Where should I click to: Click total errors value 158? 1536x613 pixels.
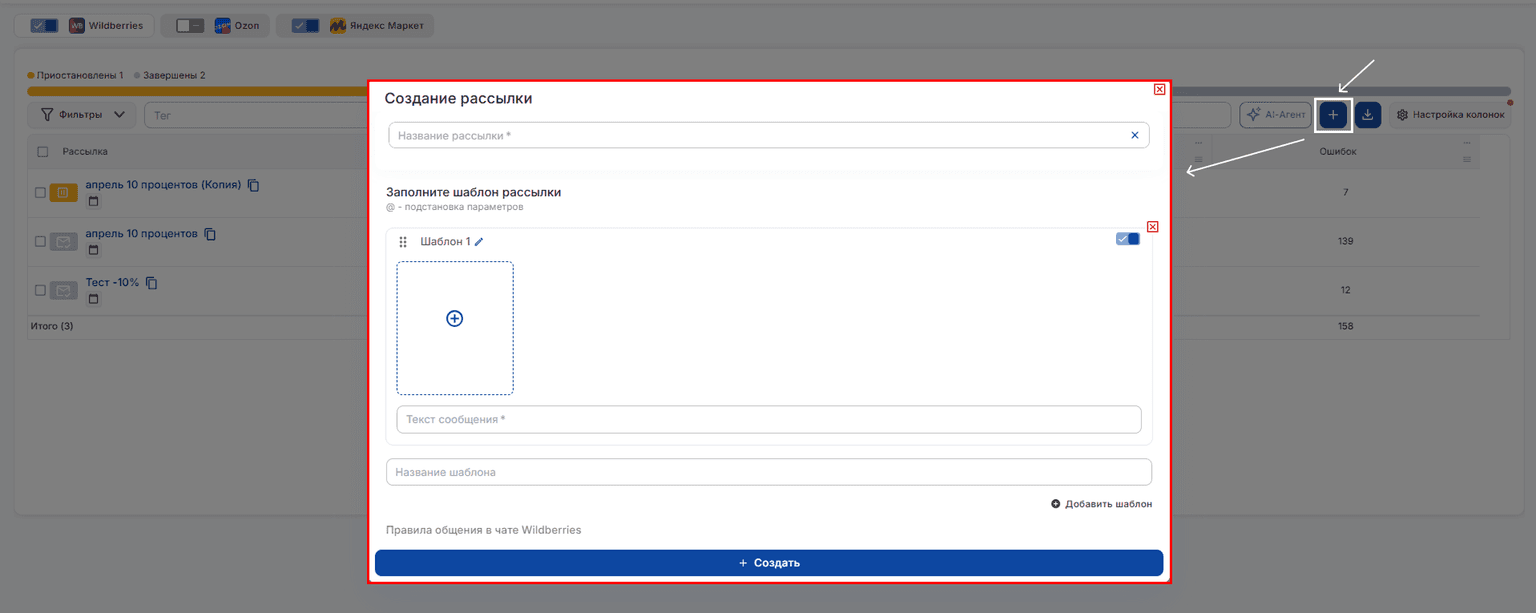1345,327
